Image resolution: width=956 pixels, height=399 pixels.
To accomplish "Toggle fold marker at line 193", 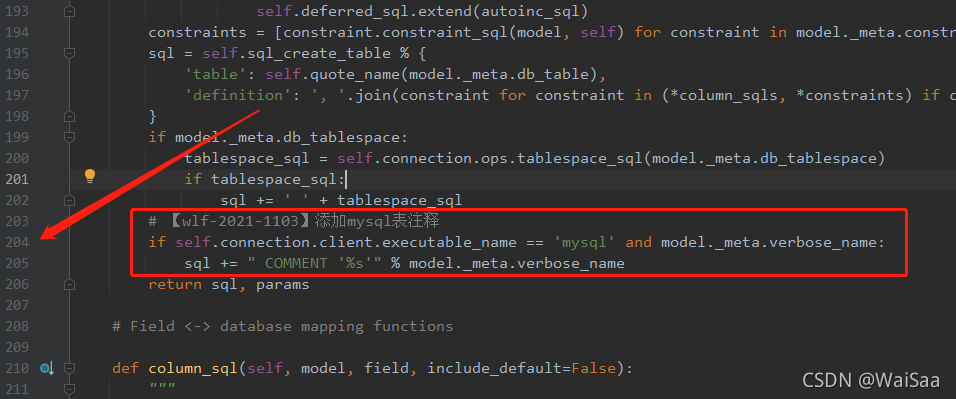I will 70,11.
